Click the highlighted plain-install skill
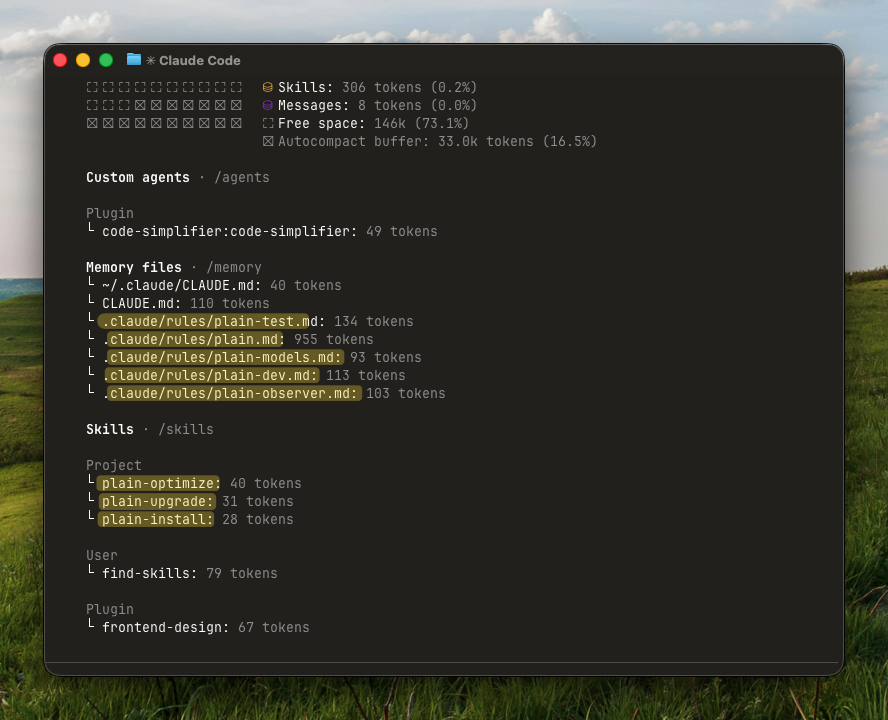 click(x=157, y=520)
